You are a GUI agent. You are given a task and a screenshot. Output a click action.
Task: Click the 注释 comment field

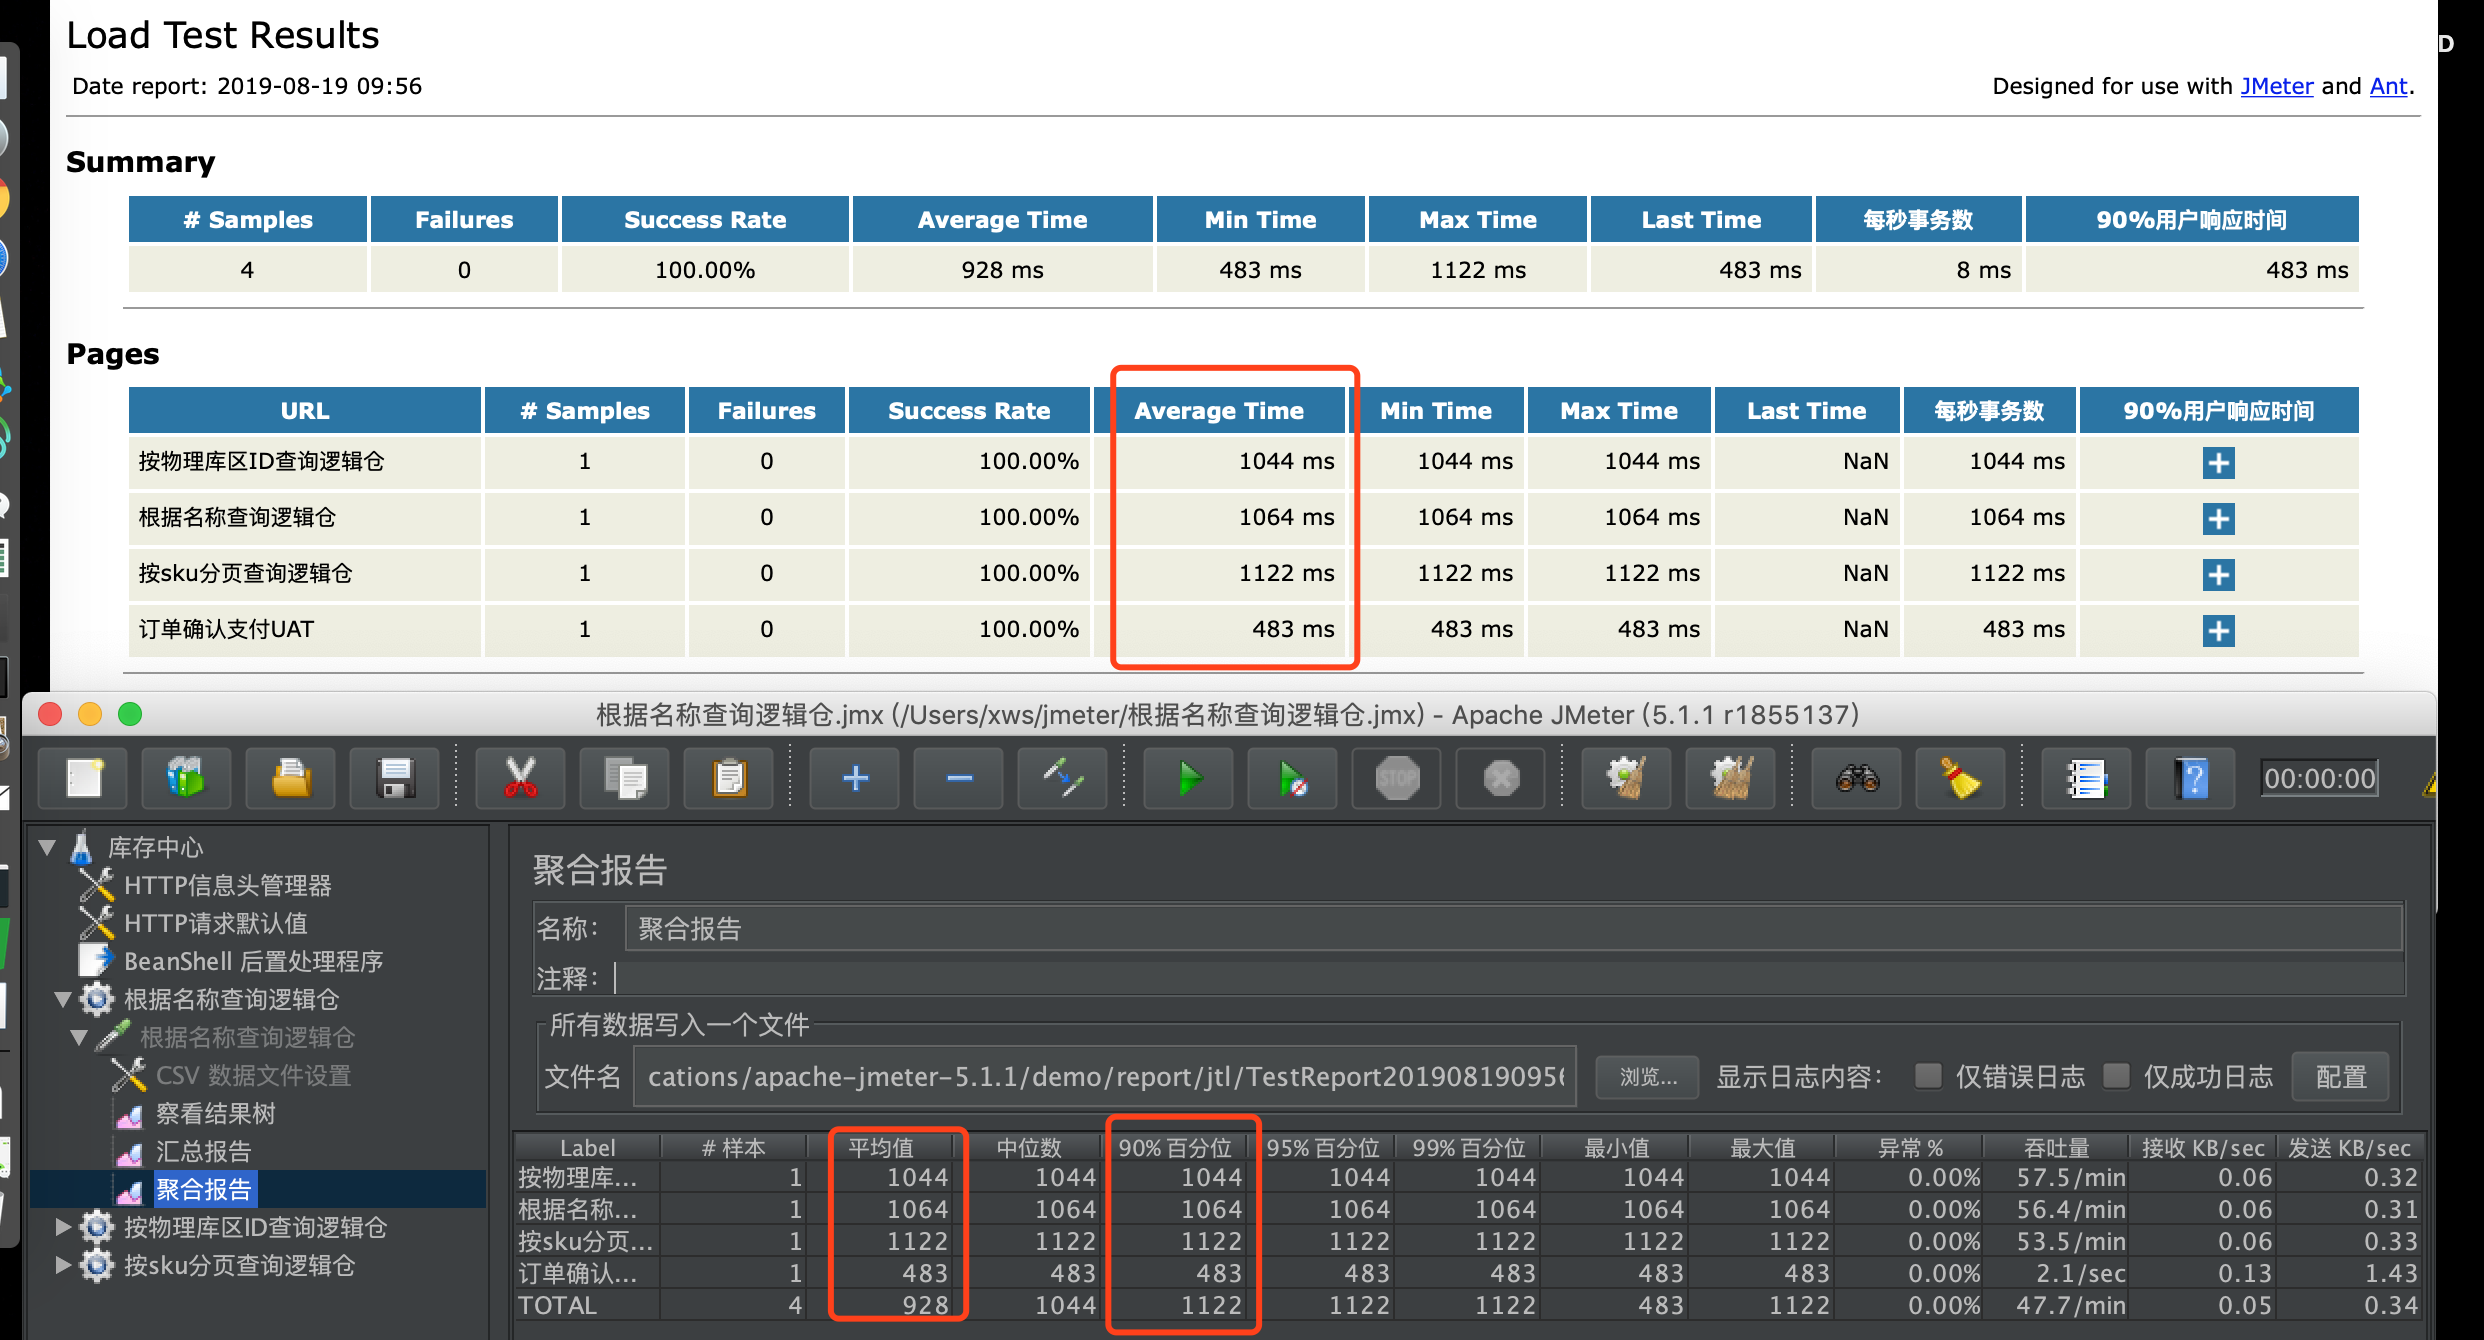(x=1508, y=977)
